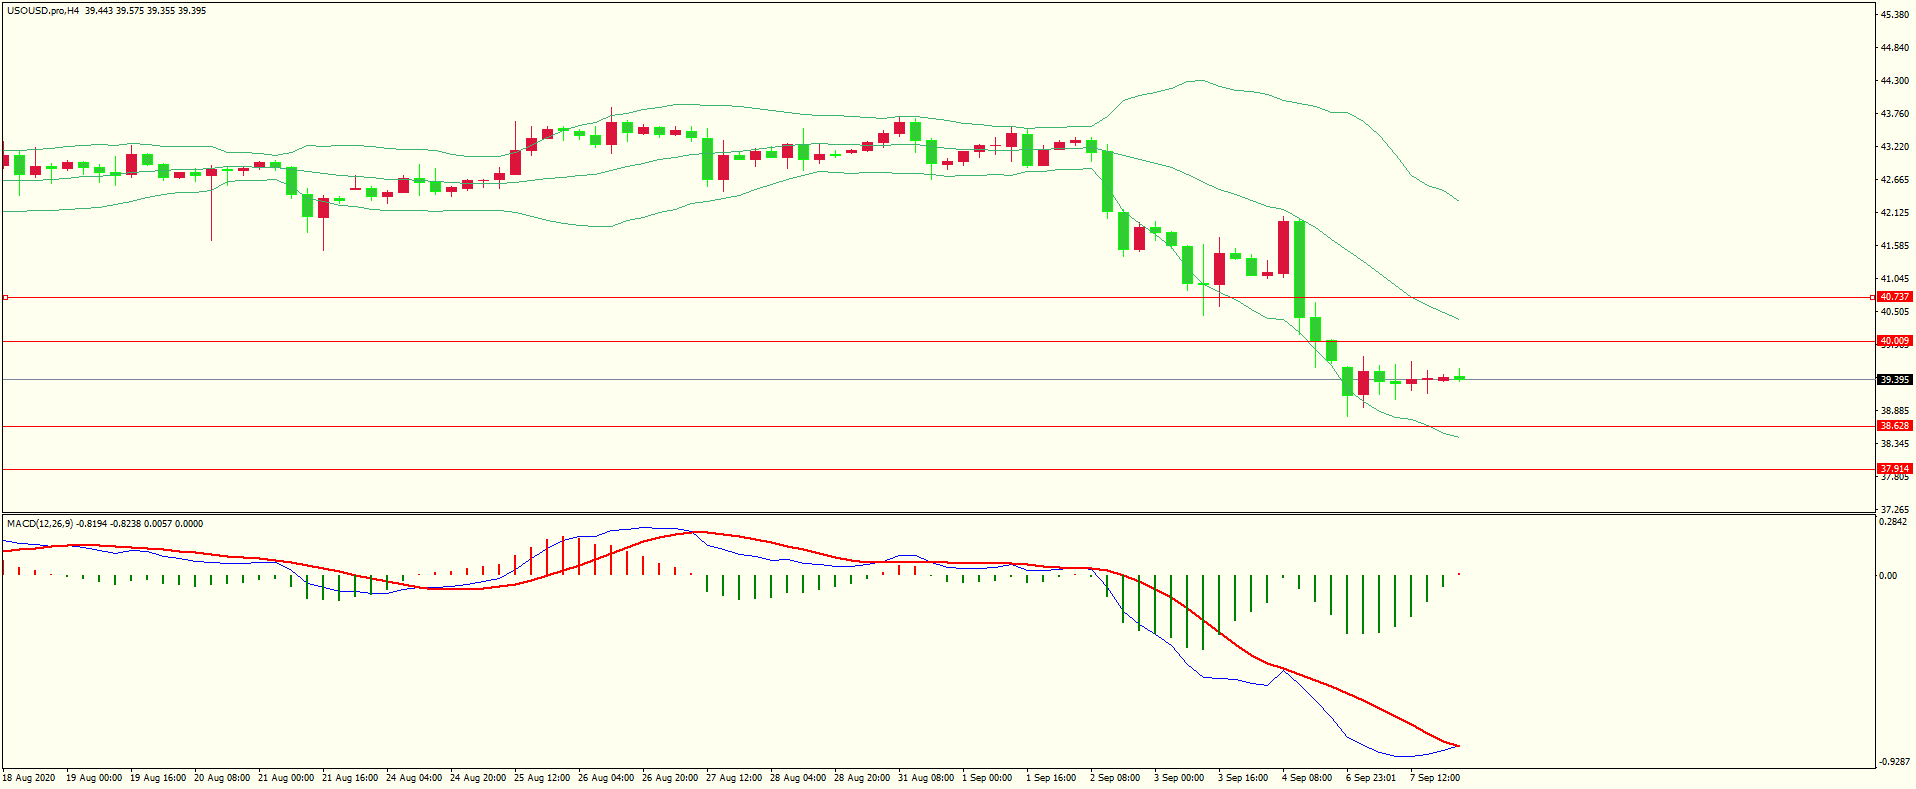Select the red 37.914 price tag
Screen dimensions: 1916x789
pyautogui.click(x=1894, y=469)
